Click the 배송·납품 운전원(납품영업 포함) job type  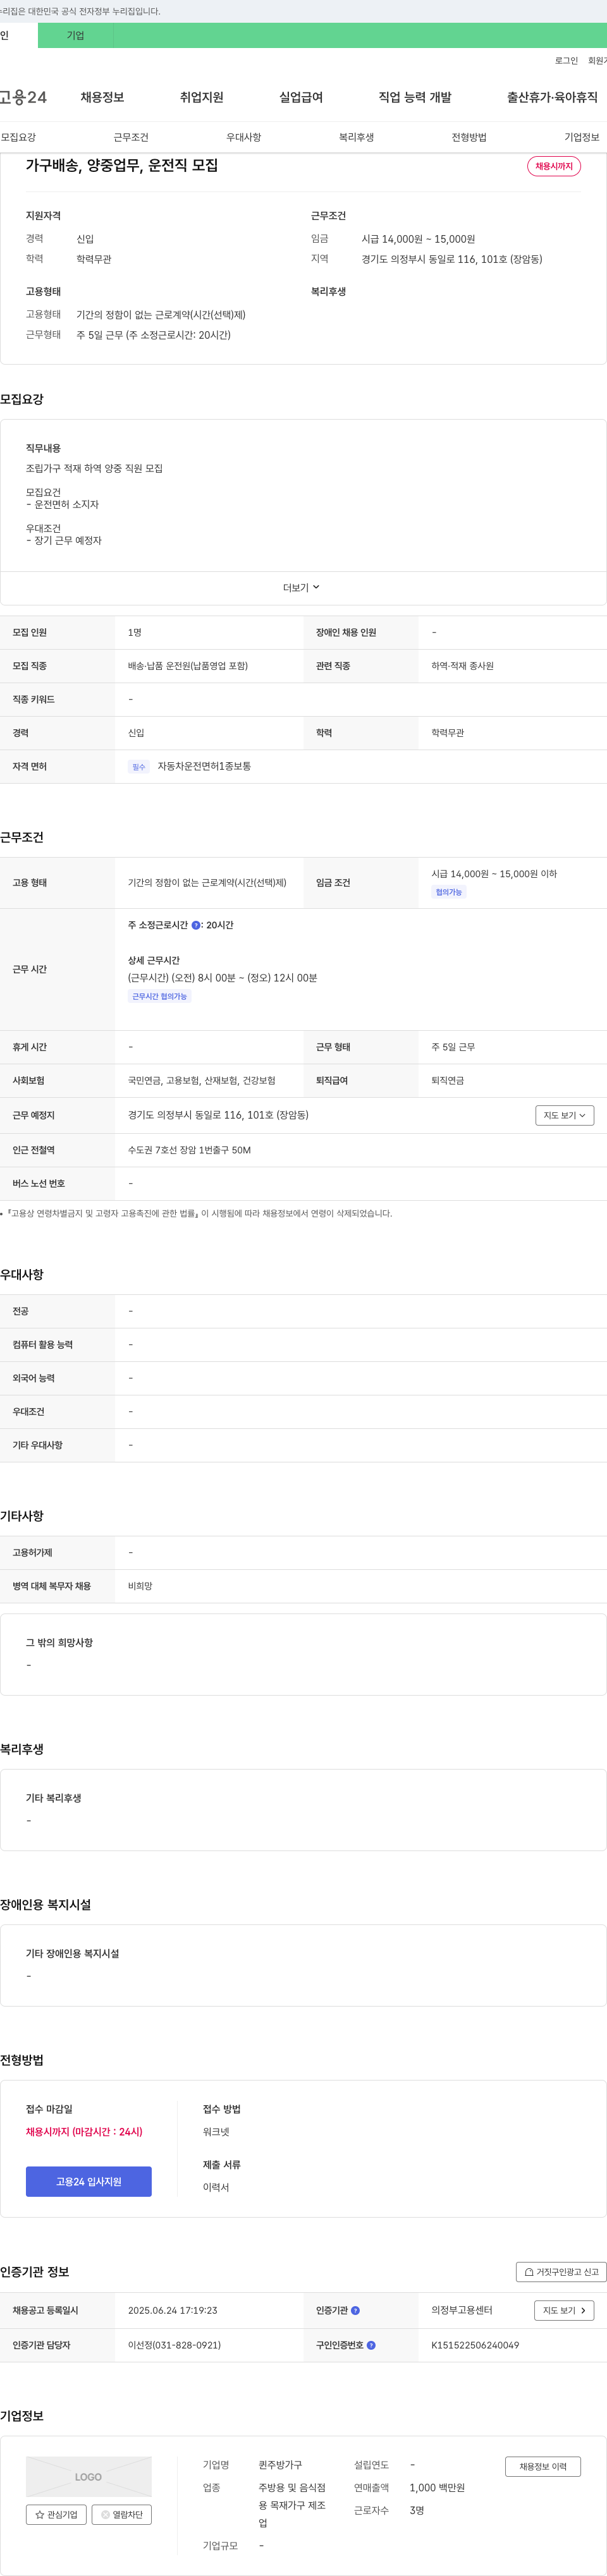click(x=188, y=665)
